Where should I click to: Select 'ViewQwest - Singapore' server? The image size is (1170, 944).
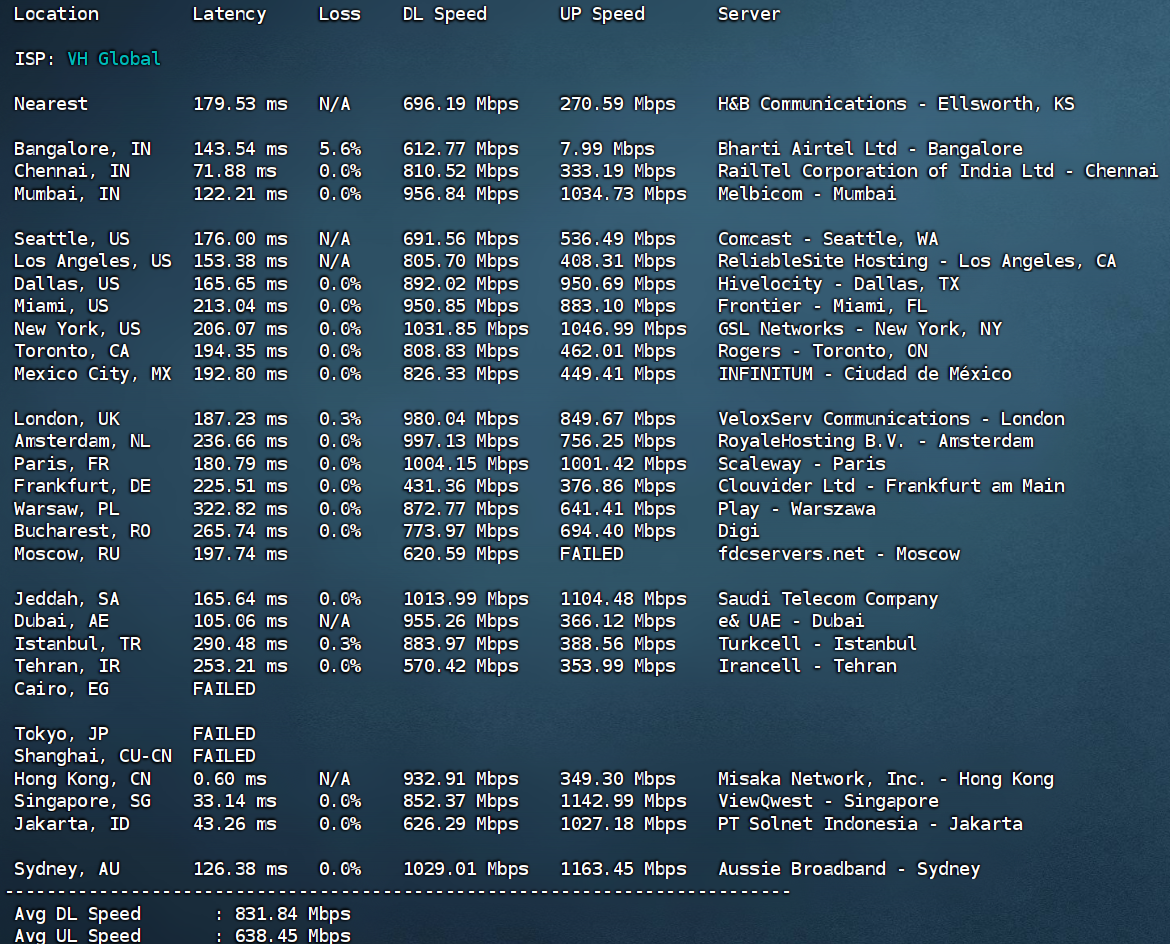pyautogui.click(x=828, y=801)
